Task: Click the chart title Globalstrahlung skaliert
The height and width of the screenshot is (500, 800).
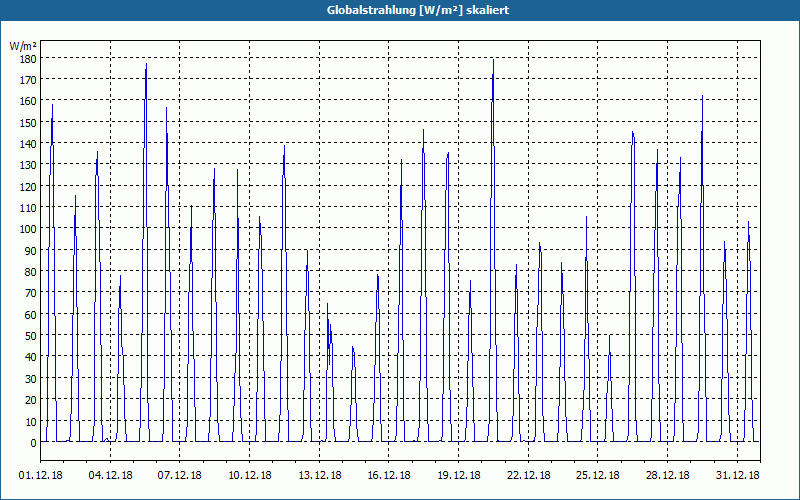Action: tap(418, 10)
